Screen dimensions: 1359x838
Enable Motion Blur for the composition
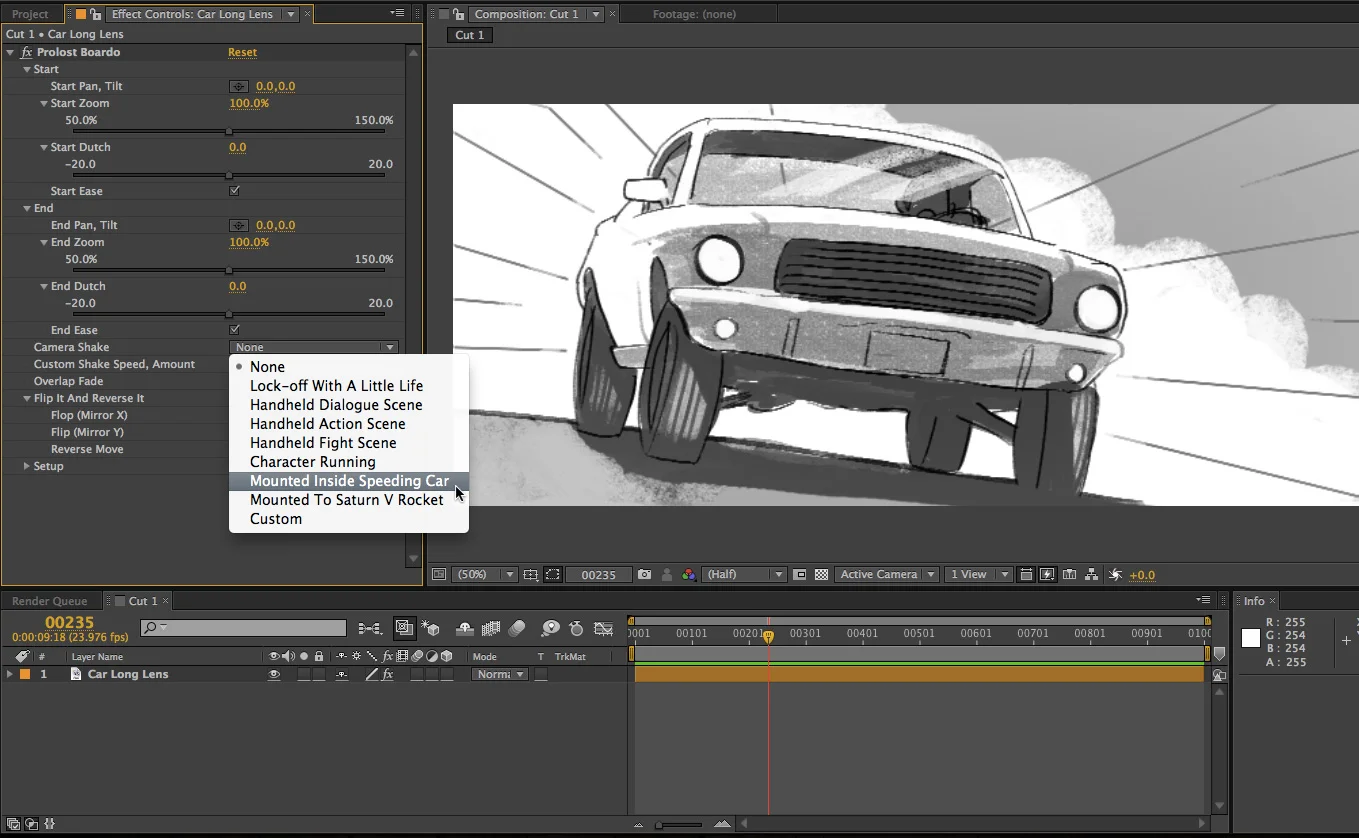click(517, 629)
